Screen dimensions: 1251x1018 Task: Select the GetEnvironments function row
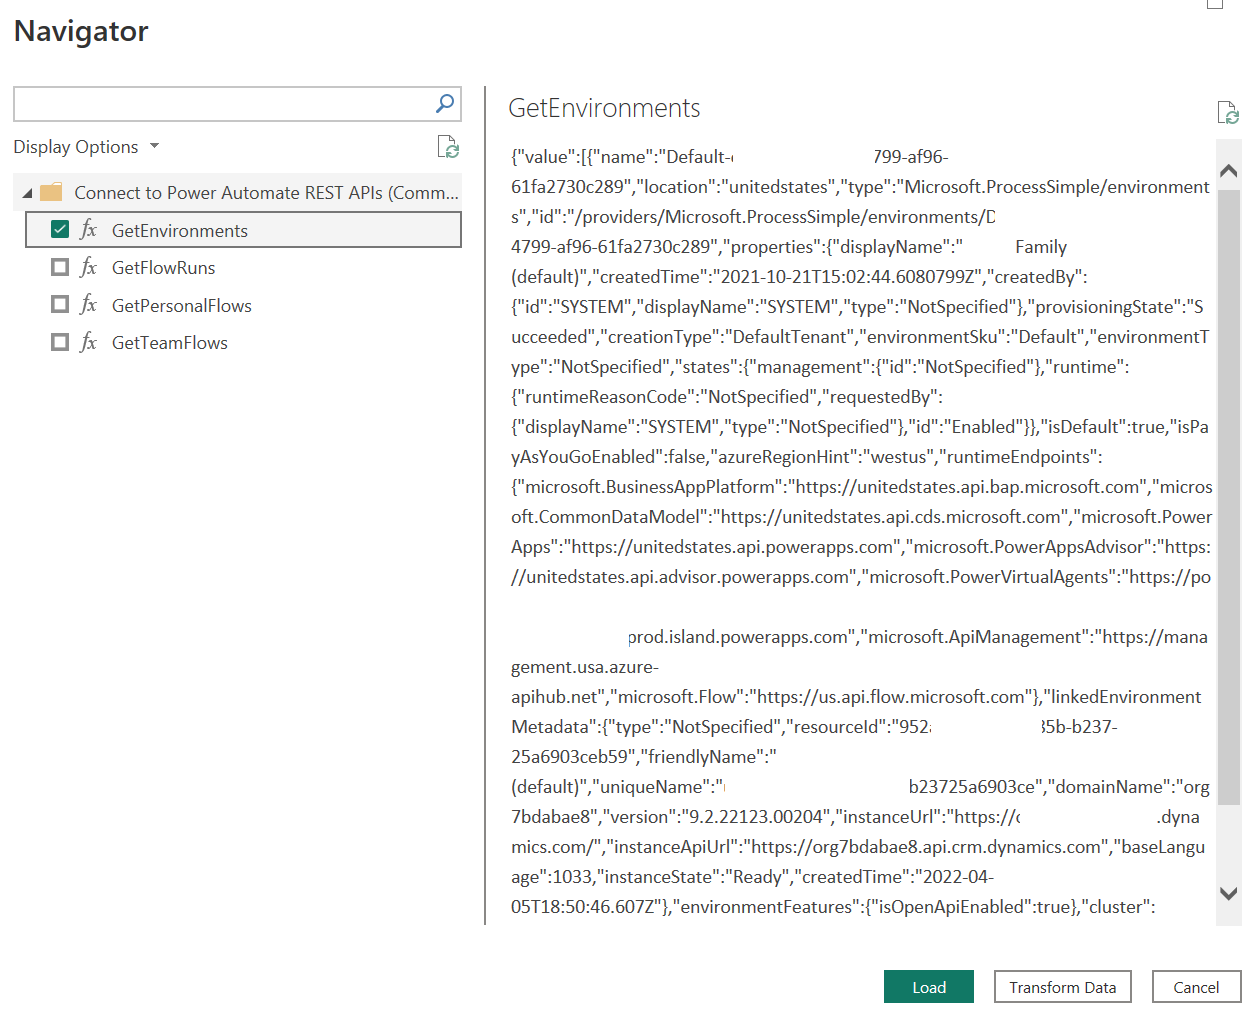coord(243,230)
